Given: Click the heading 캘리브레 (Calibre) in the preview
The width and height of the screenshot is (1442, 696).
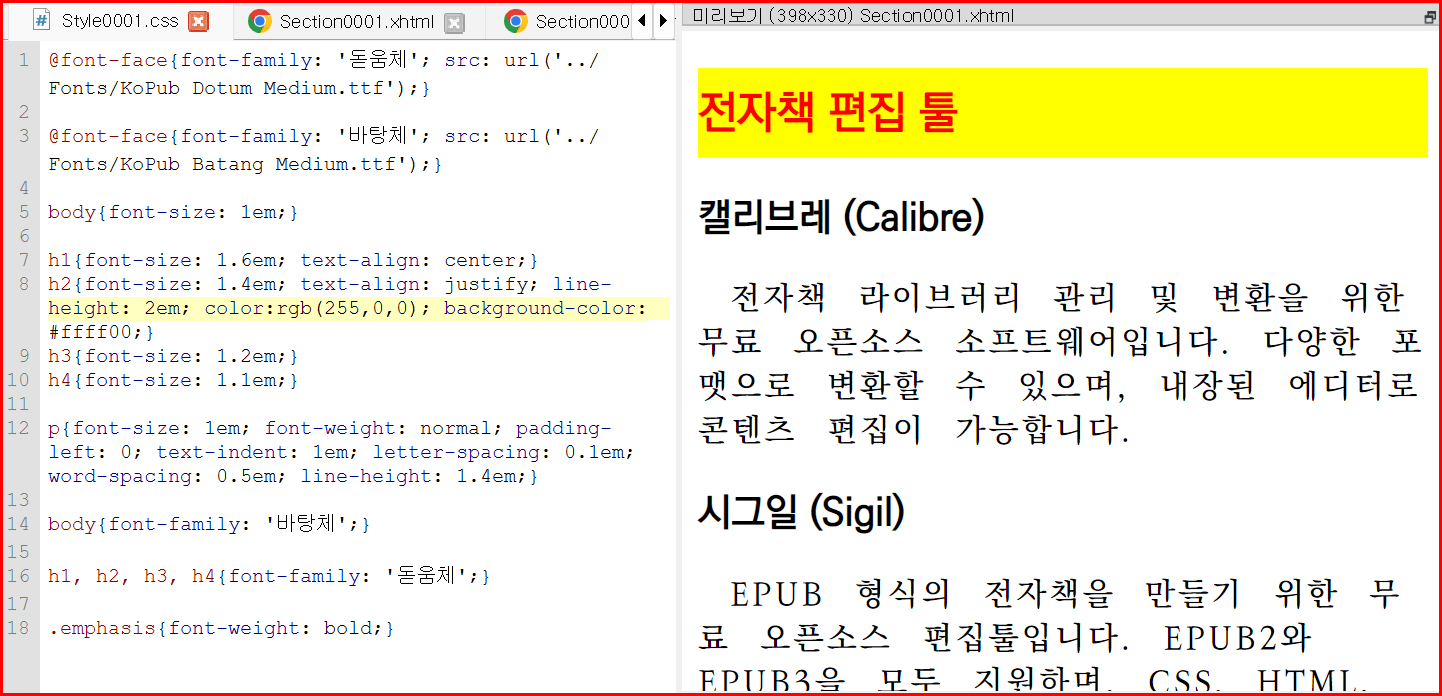Looking at the screenshot, I should (x=841, y=217).
